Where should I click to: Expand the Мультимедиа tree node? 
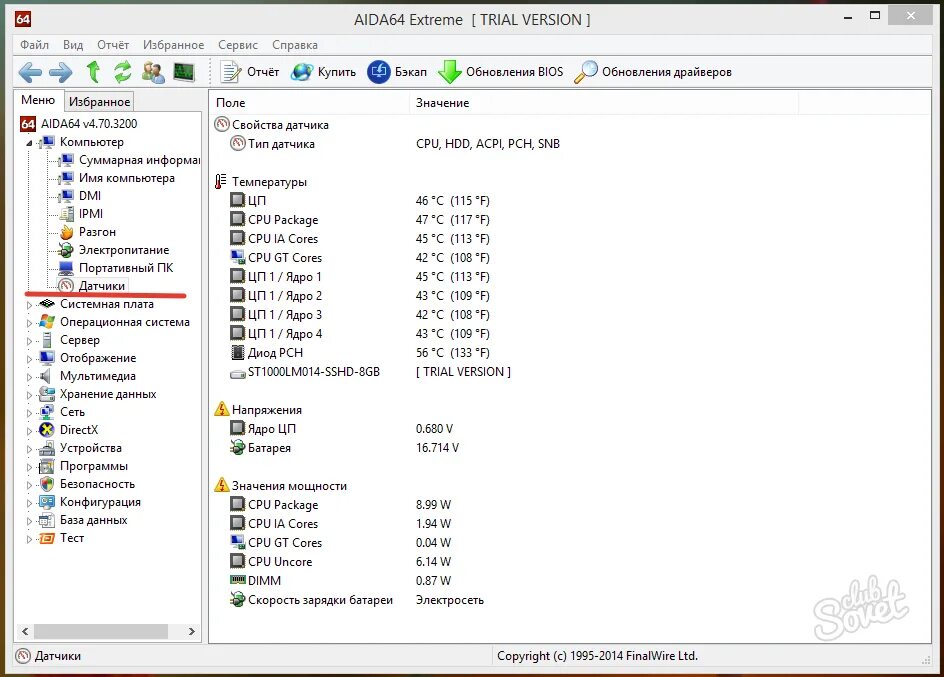[x=29, y=377]
